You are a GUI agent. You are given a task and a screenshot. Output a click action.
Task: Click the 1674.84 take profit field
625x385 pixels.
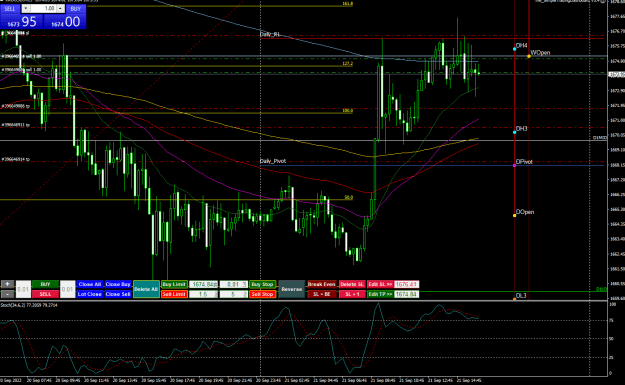click(406, 294)
